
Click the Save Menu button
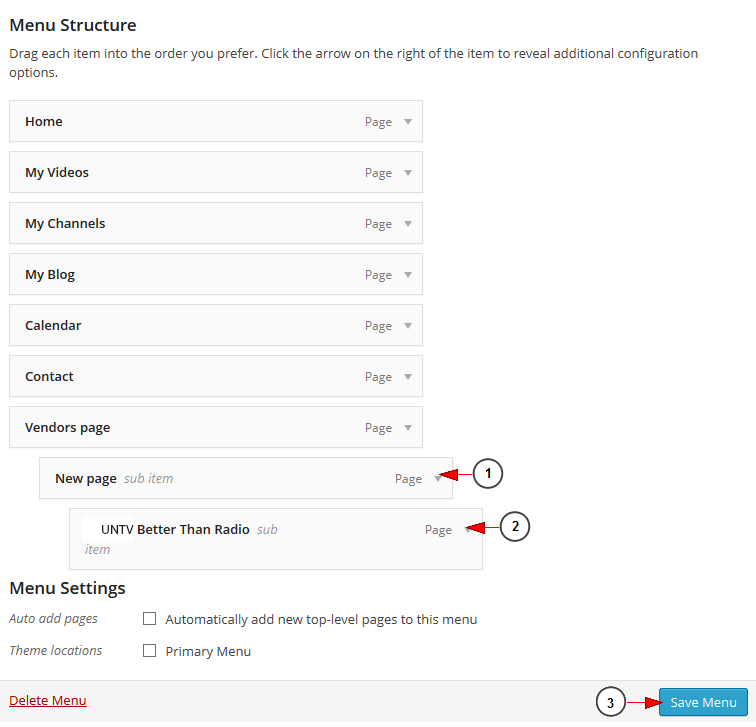(x=703, y=702)
